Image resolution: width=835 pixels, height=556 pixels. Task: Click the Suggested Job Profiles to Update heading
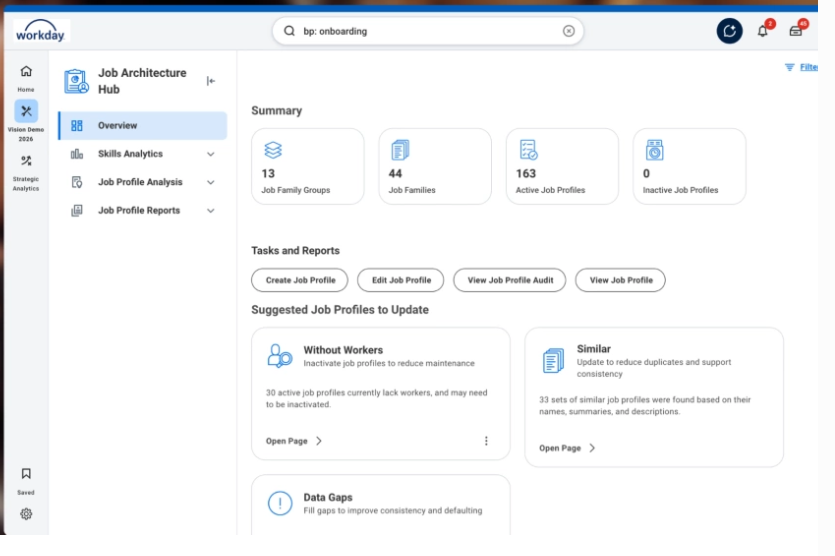(x=340, y=310)
